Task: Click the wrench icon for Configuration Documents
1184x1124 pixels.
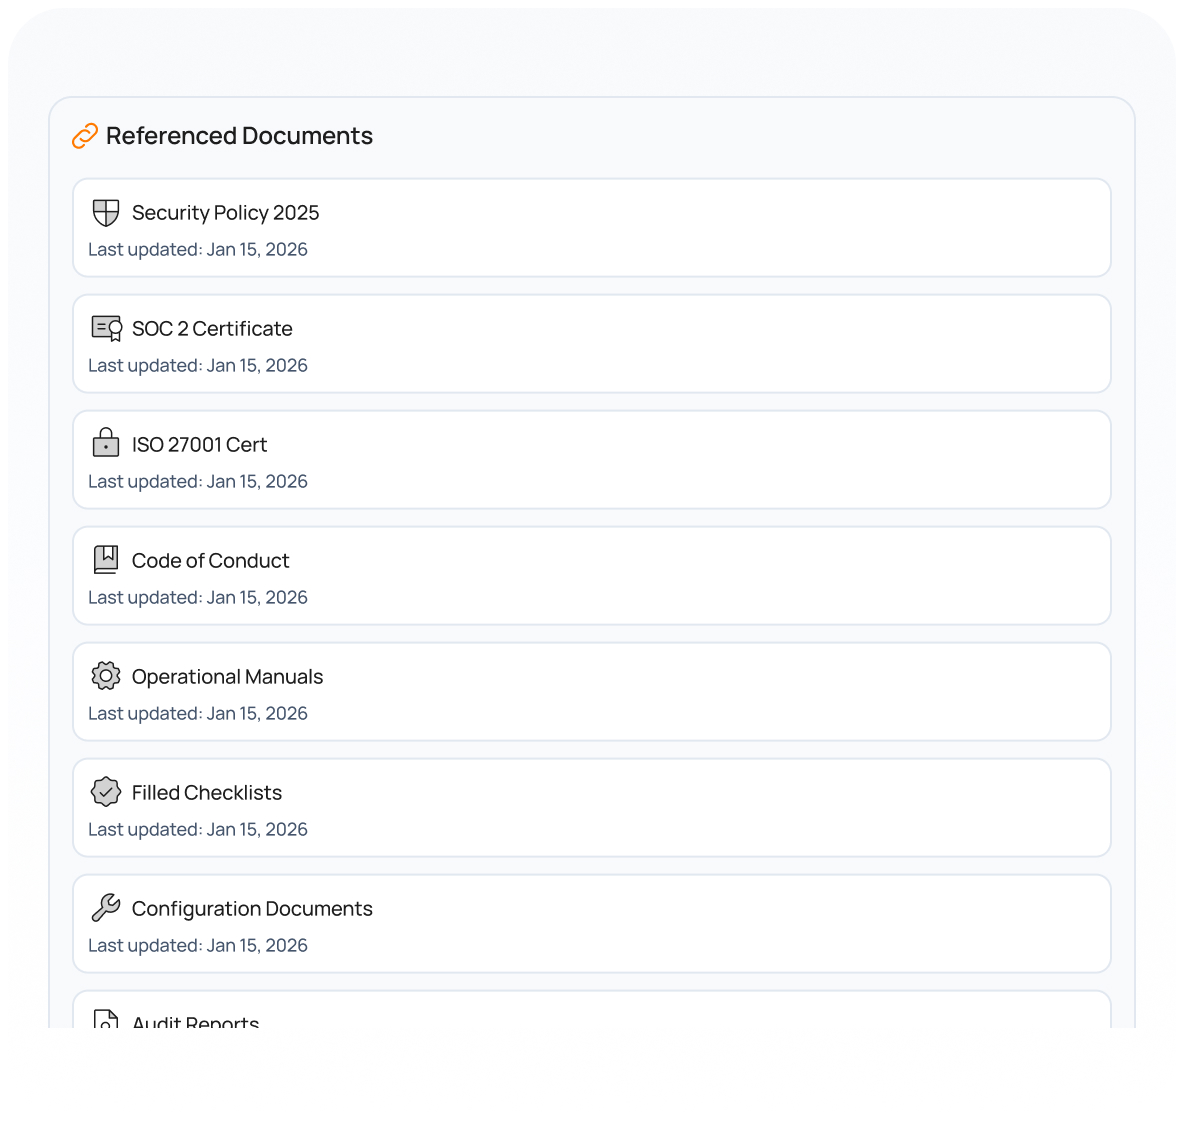Action: tap(106, 908)
